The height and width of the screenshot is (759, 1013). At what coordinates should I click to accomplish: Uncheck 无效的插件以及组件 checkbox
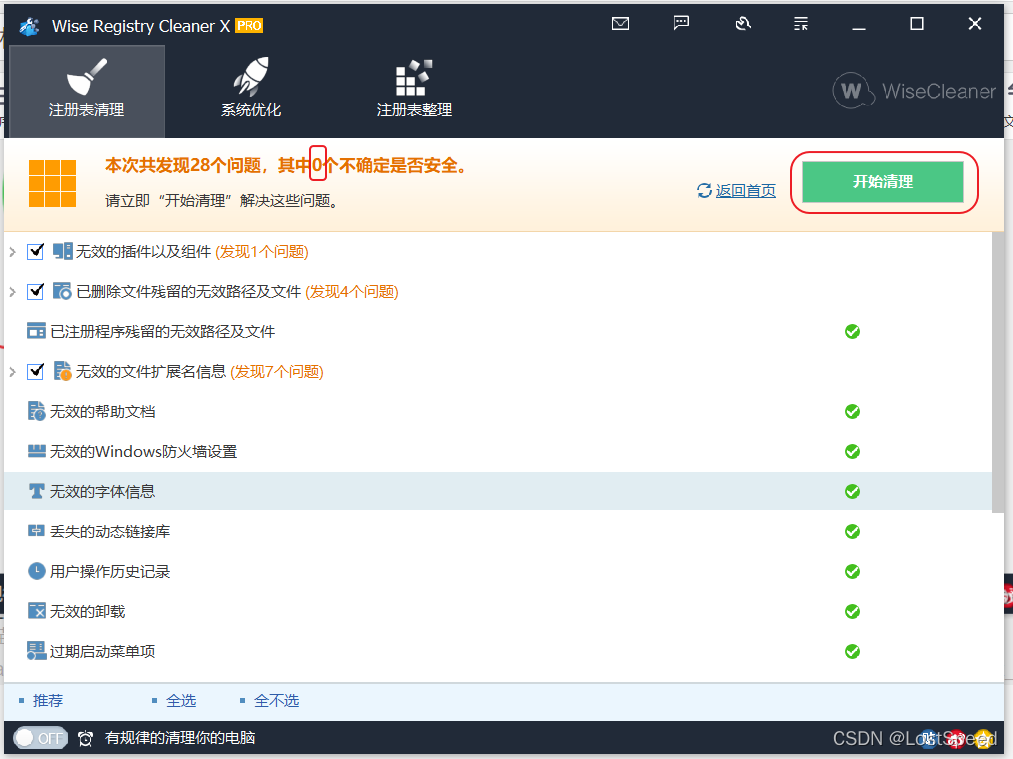point(36,251)
